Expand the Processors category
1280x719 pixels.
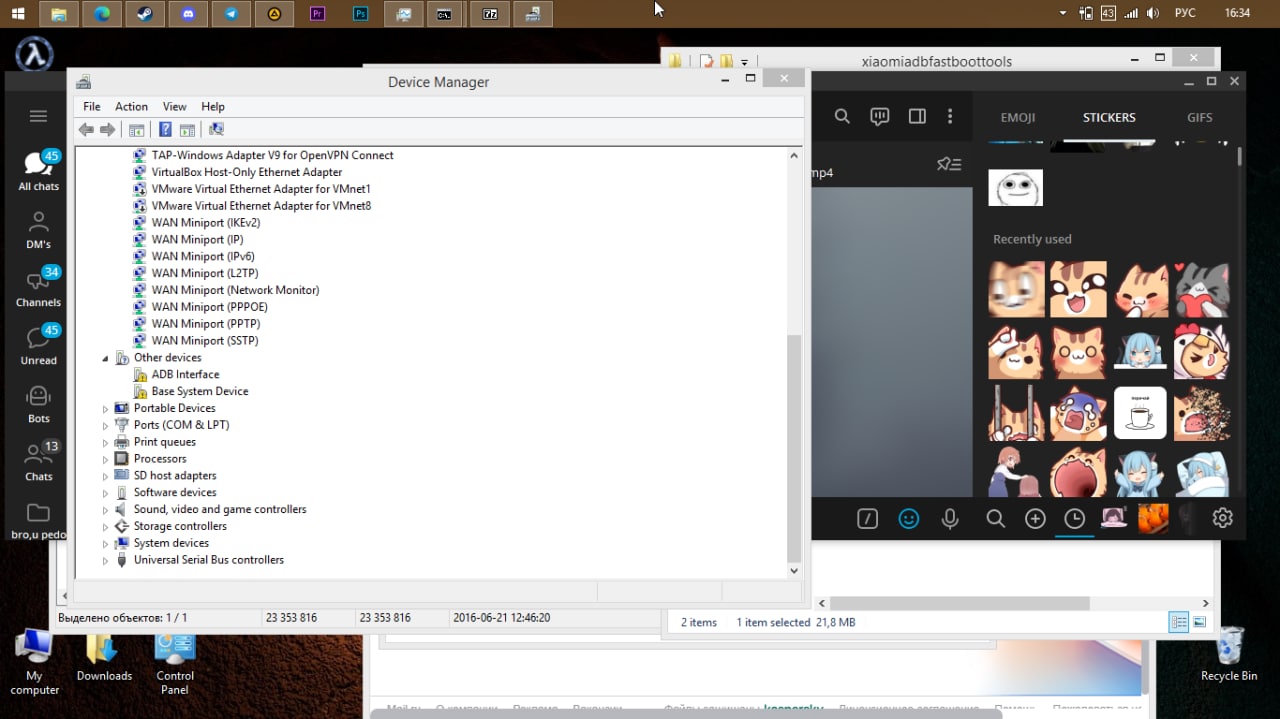pyautogui.click(x=105, y=459)
